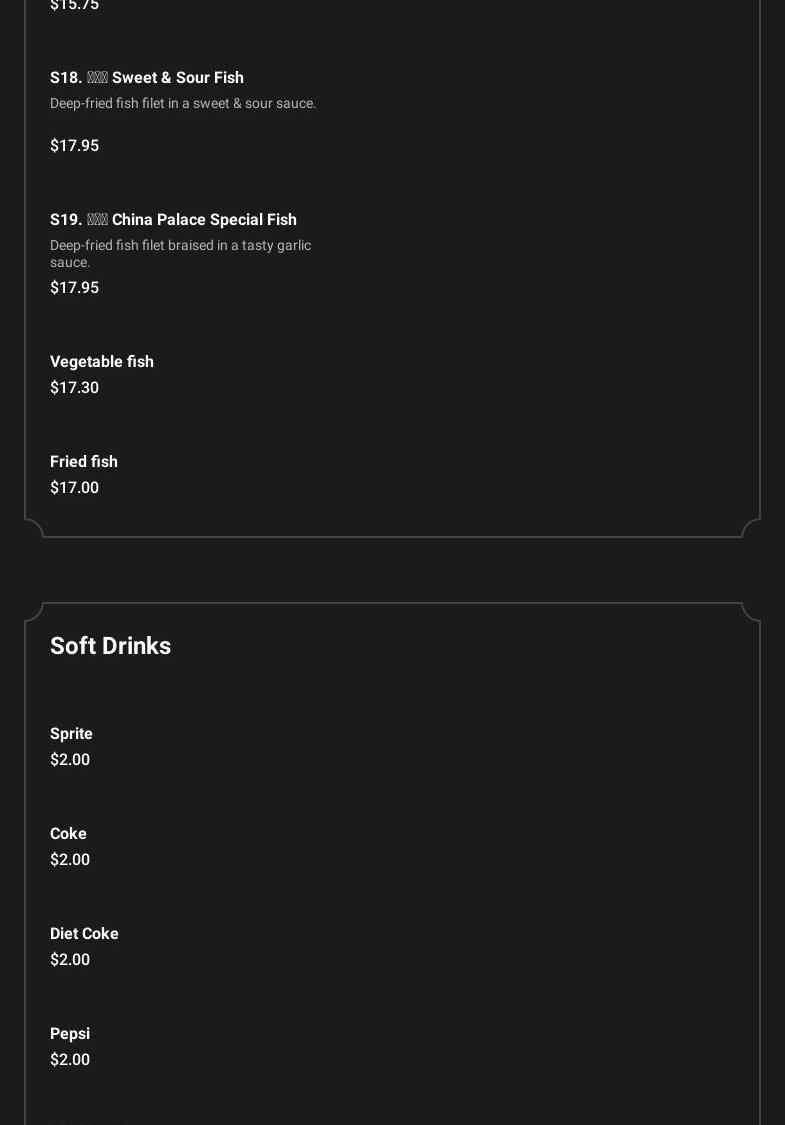Click the Sweet & Sour Fish description text
The height and width of the screenshot is (1125, 785).
point(183,104)
